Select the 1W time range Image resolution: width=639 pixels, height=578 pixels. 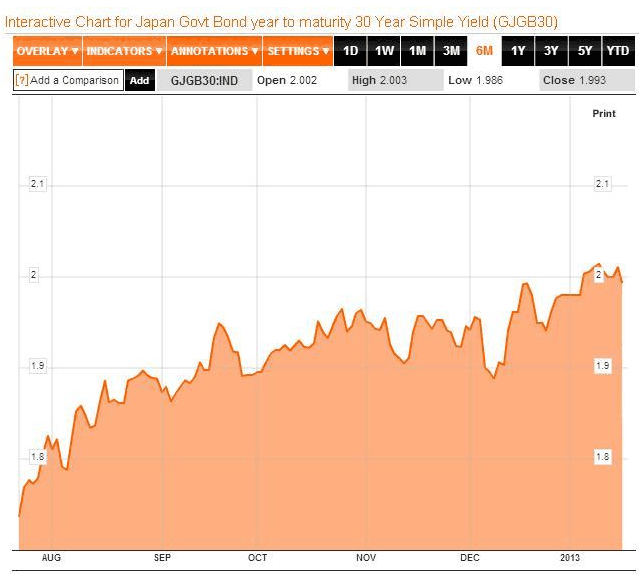384,51
